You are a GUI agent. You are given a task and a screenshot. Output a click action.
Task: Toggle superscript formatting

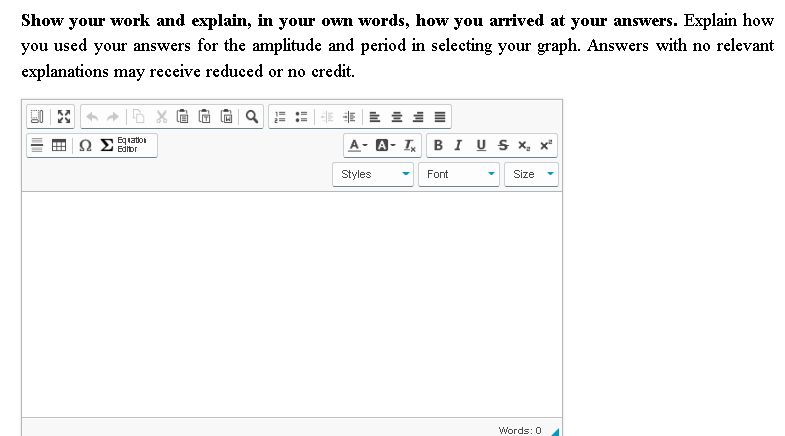point(546,145)
